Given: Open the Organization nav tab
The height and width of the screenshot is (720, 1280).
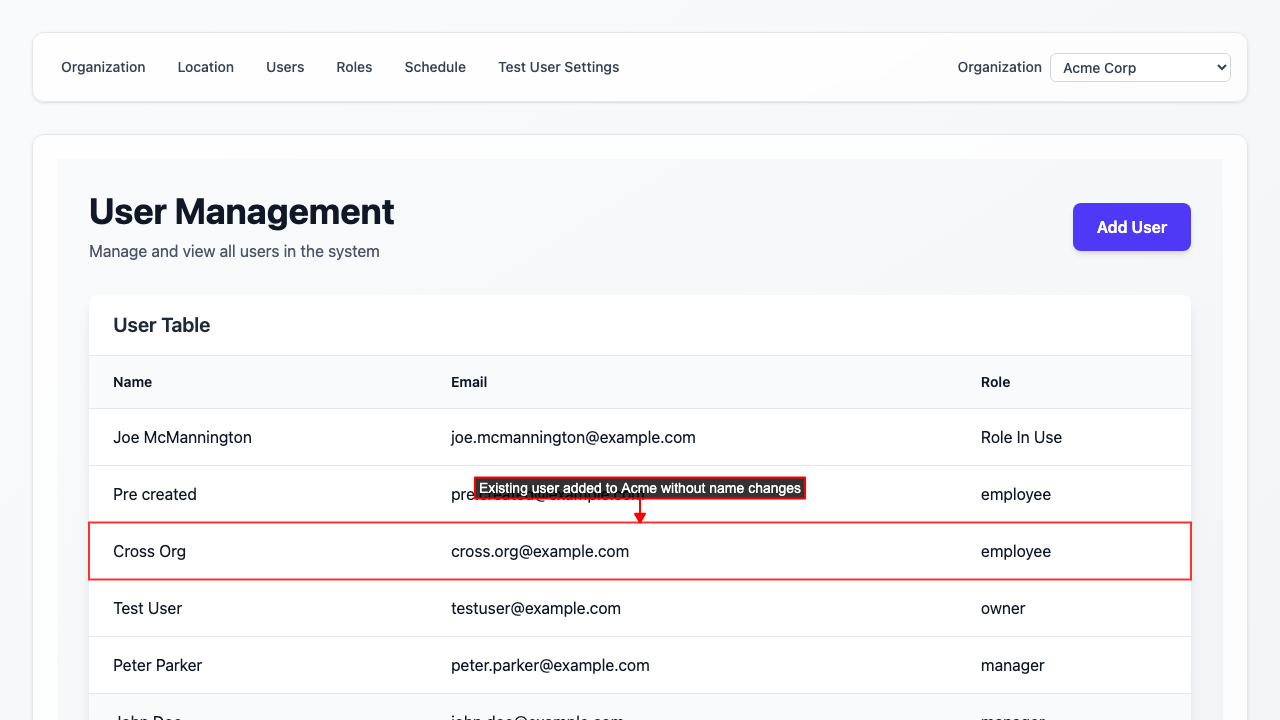Looking at the screenshot, I should pos(103,67).
